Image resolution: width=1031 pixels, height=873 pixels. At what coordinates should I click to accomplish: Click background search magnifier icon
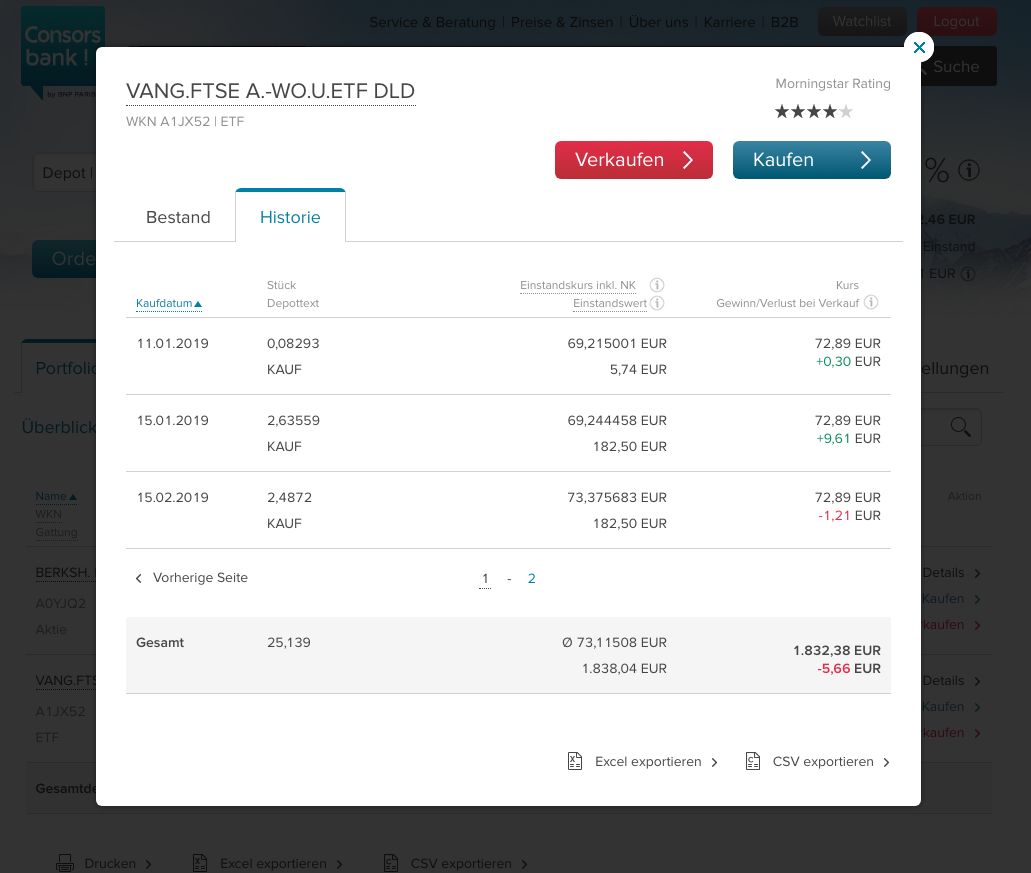pyautogui.click(x=960, y=427)
